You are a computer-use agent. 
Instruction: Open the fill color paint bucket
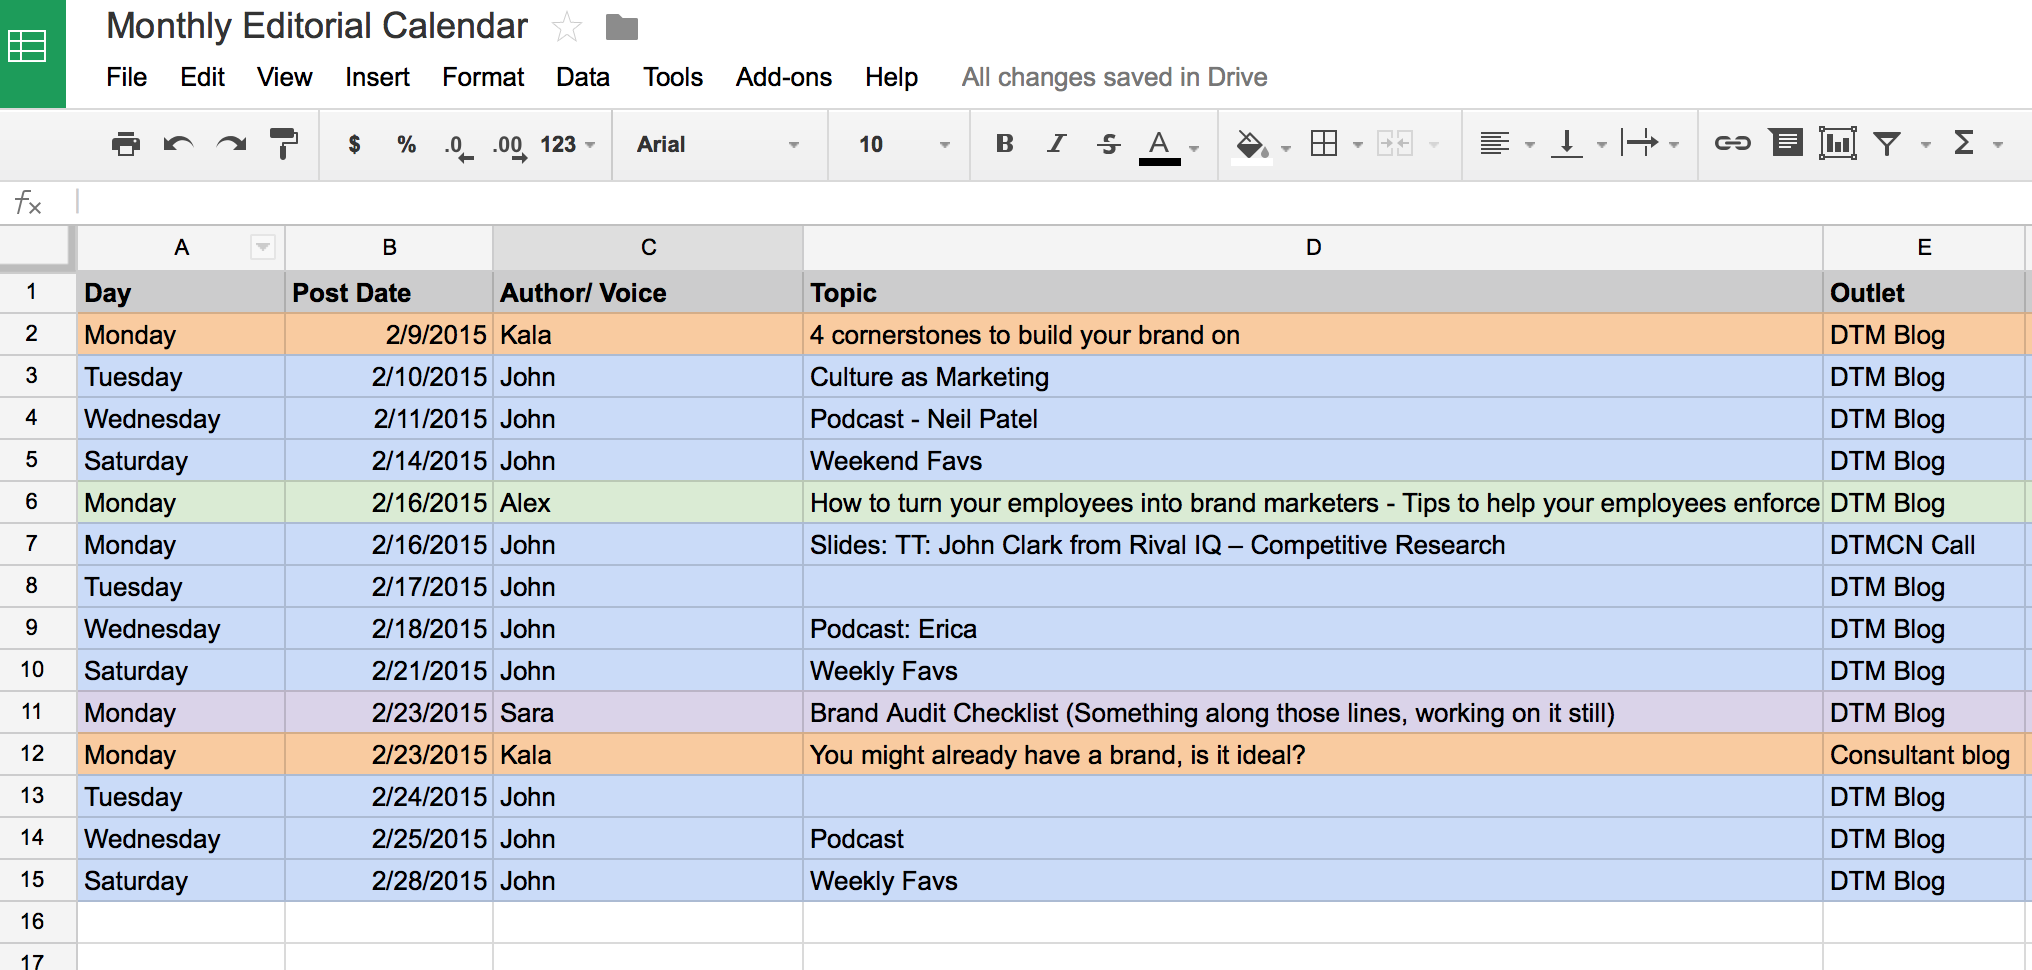coord(1251,145)
